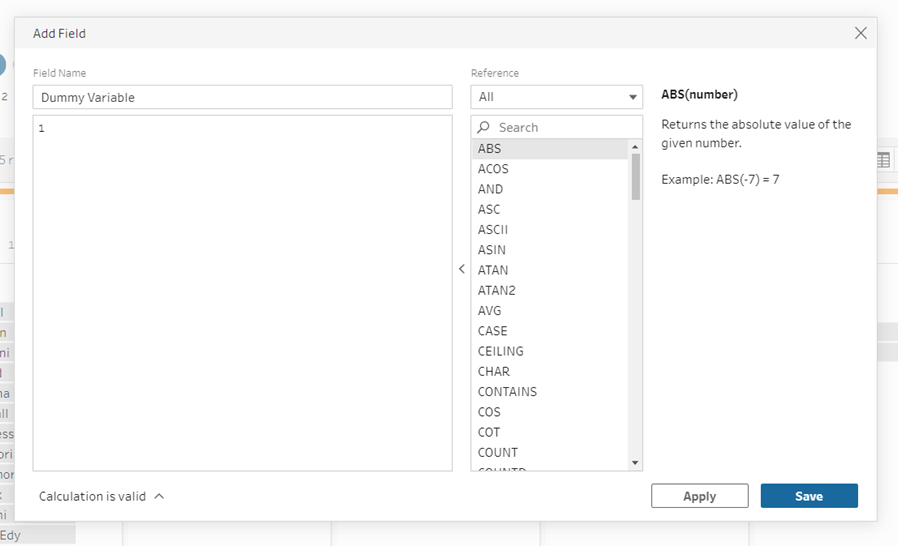Choose the CASE function

point(492,331)
